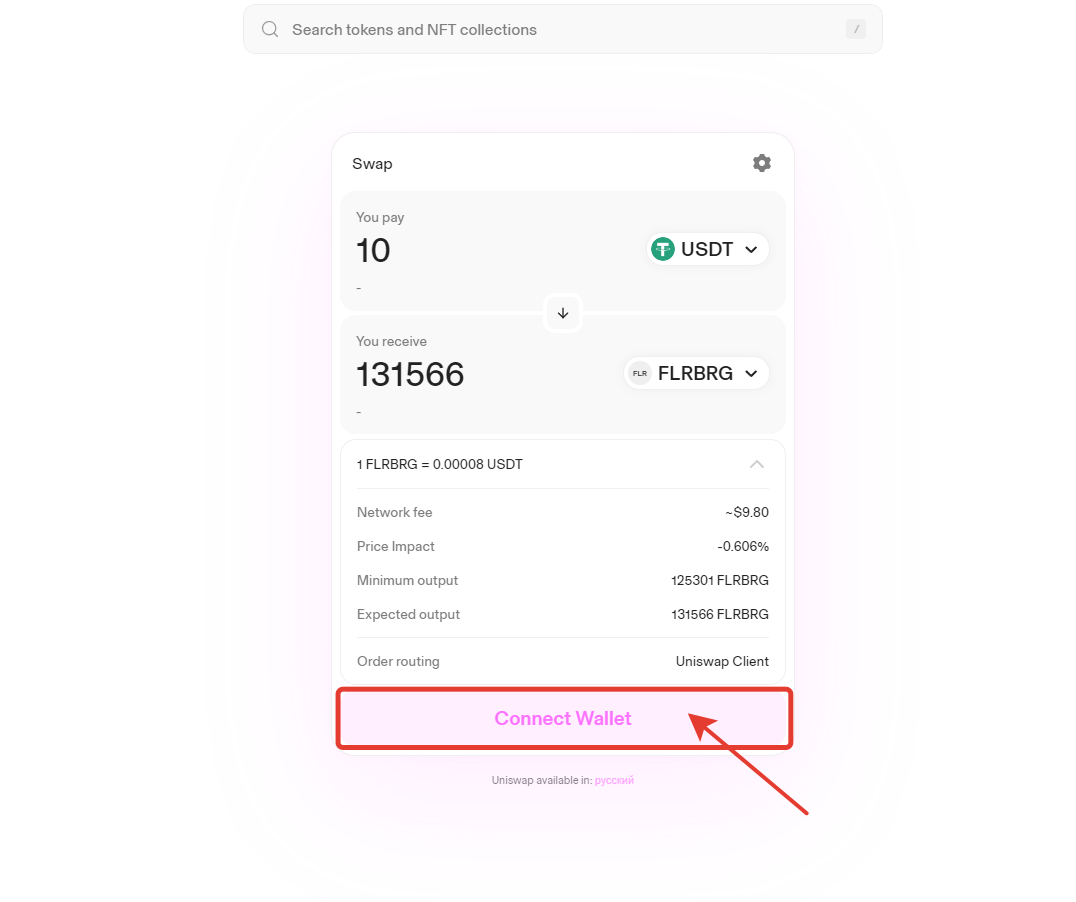Click the Price Impact percentage
Viewport: 1076px width, 902px height.
tap(743, 546)
